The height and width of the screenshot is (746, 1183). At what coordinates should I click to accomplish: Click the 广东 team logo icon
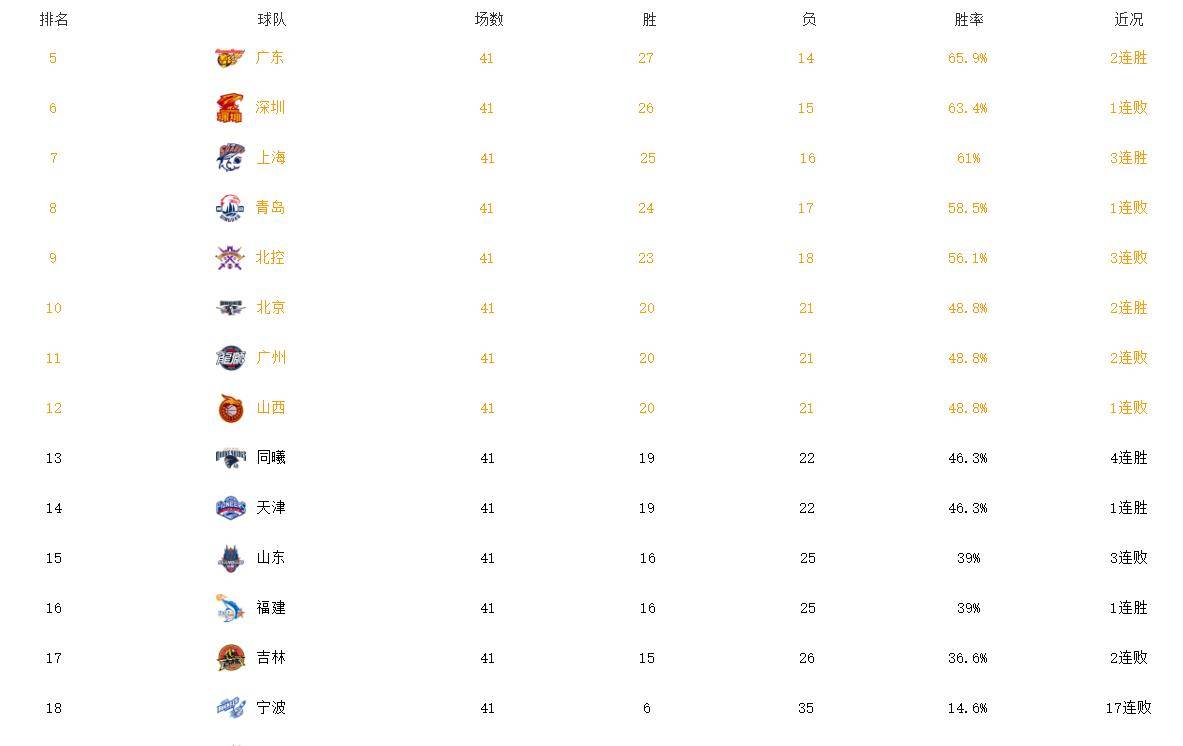230,58
